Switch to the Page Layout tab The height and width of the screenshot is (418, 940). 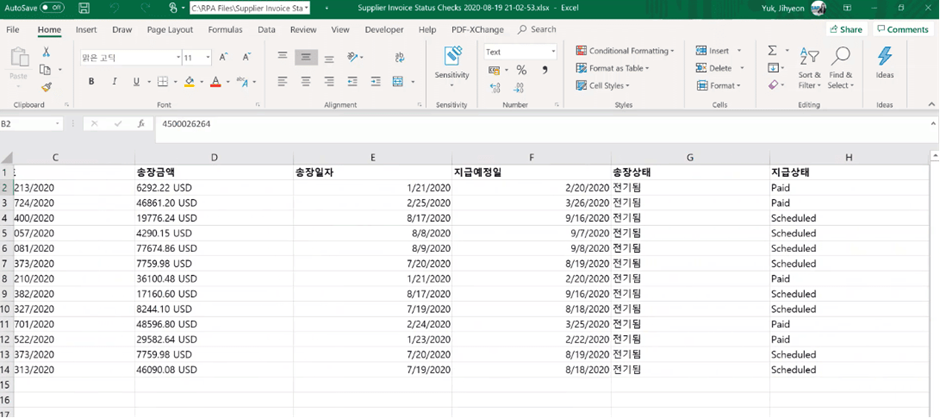[170, 29]
